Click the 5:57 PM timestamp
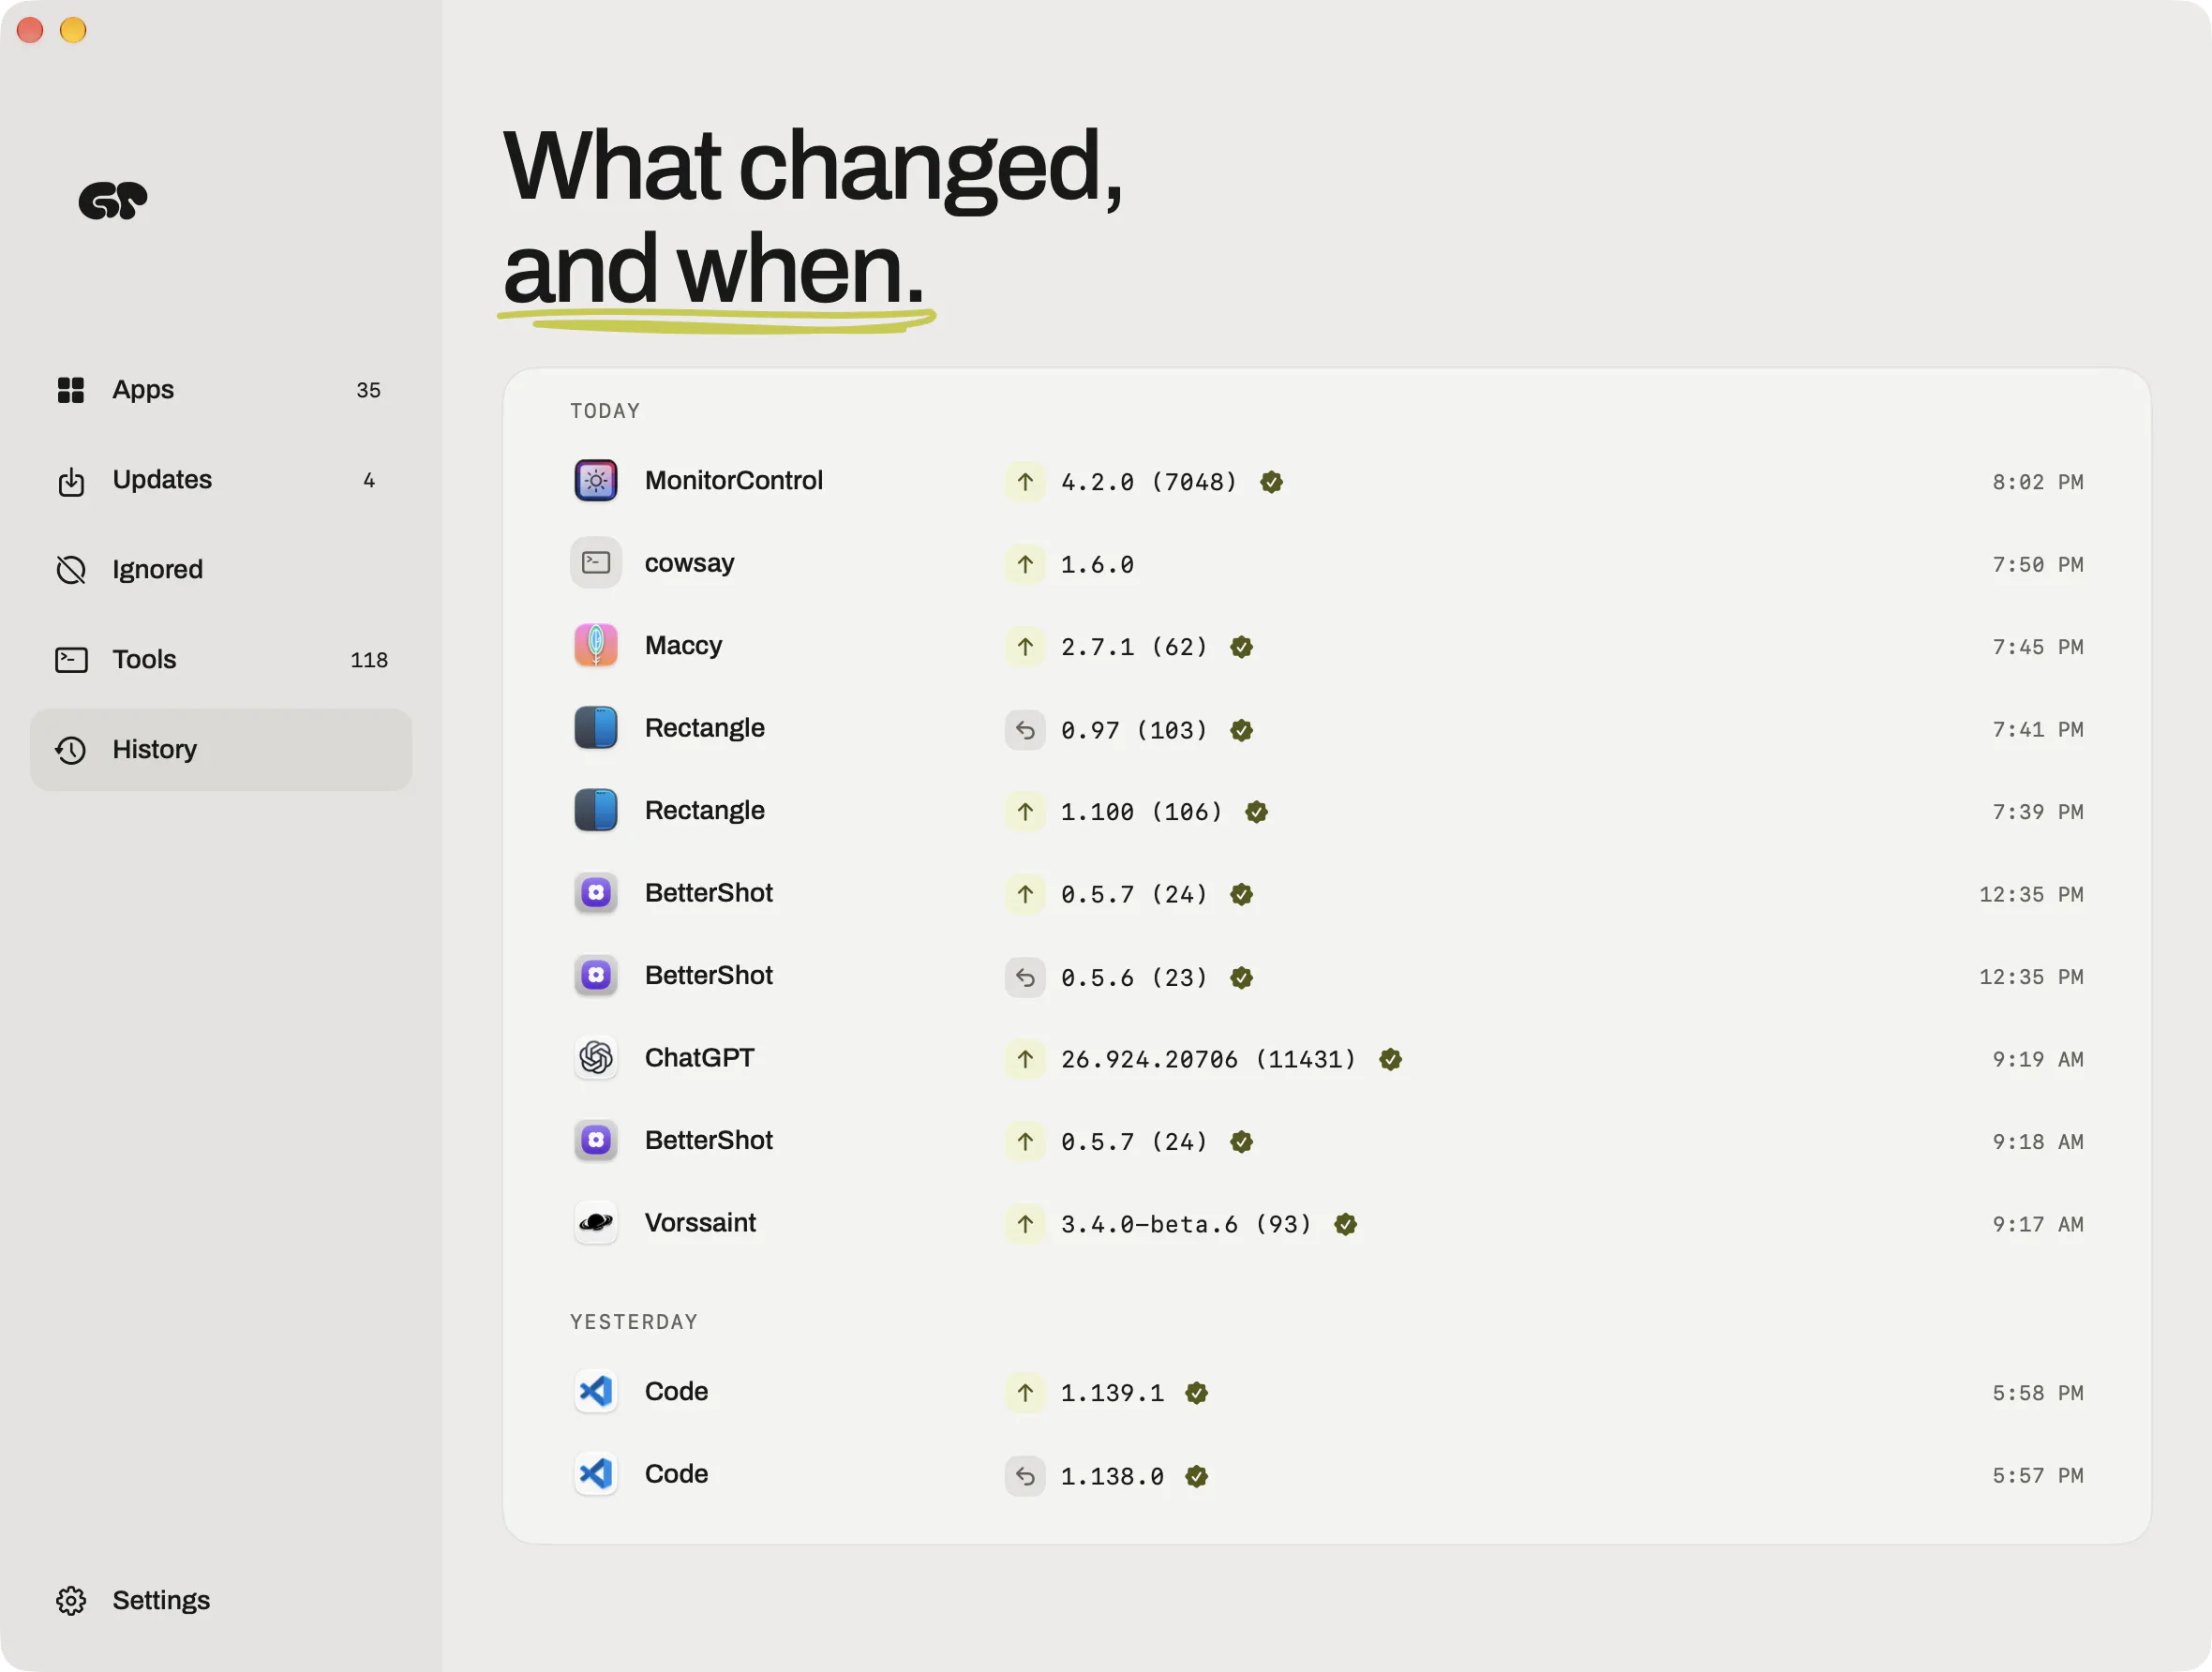 pyautogui.click(x=2037, y=1476)
